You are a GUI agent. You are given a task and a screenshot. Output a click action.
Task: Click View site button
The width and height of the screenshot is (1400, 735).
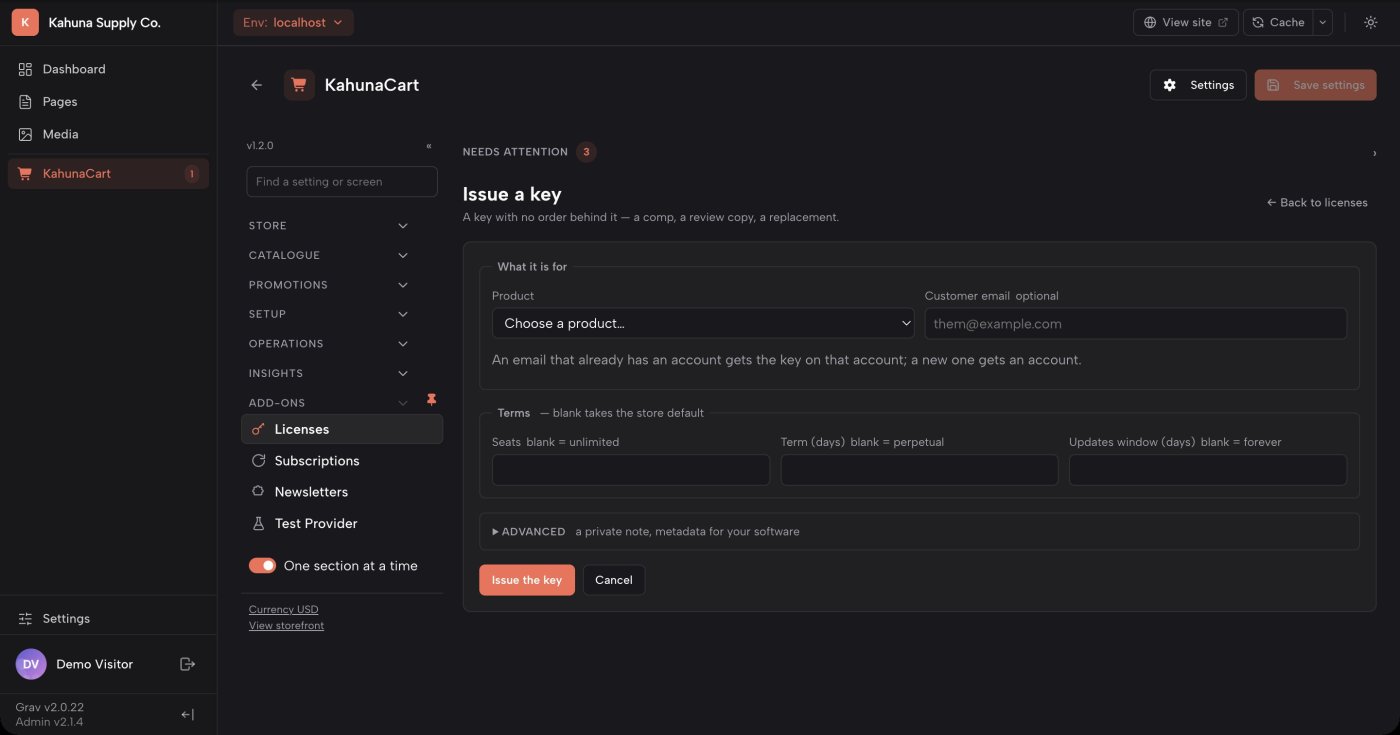(x=1185, y=22)
